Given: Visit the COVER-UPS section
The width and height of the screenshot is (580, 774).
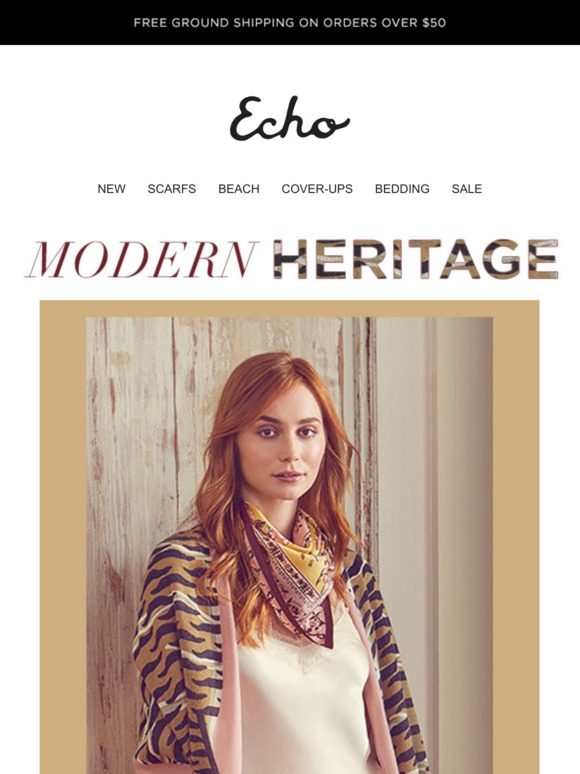Looking at the screenshot, I should [317, 189].
